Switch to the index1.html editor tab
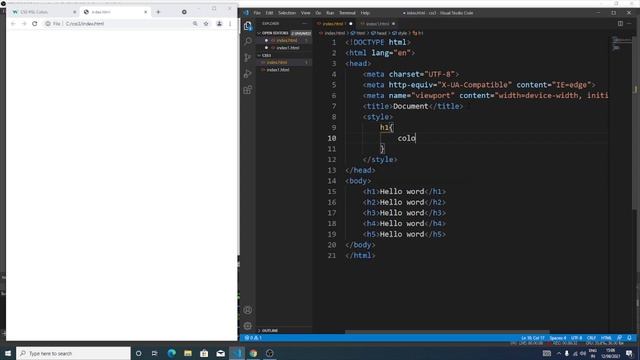This screenshot has height=360, width=640. tap(377, 24)
